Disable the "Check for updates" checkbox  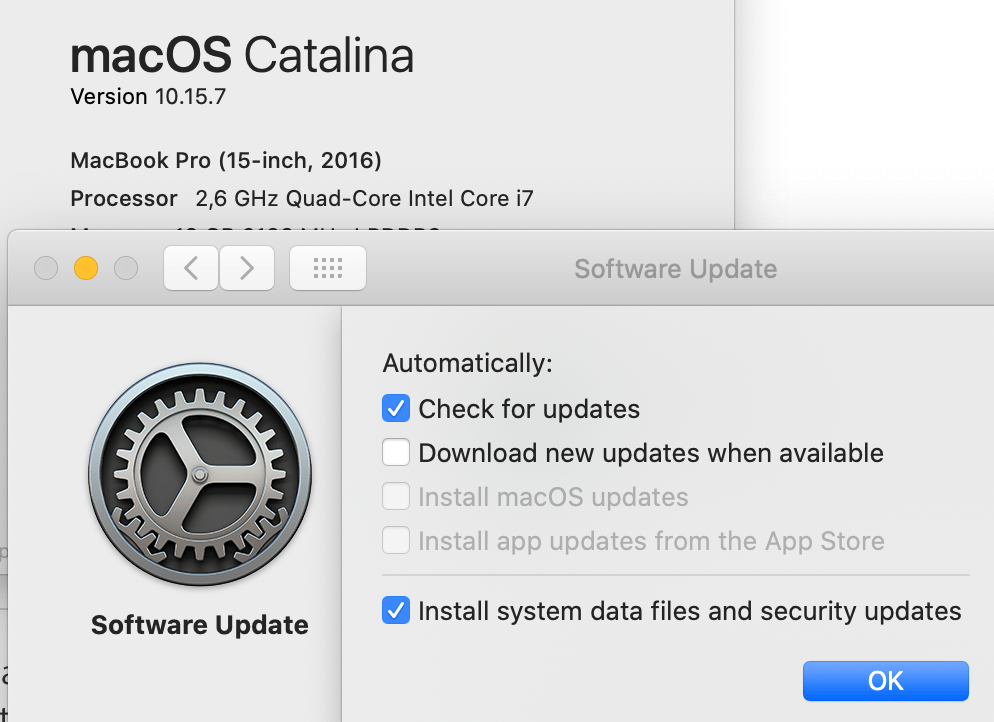click(396, 408)
